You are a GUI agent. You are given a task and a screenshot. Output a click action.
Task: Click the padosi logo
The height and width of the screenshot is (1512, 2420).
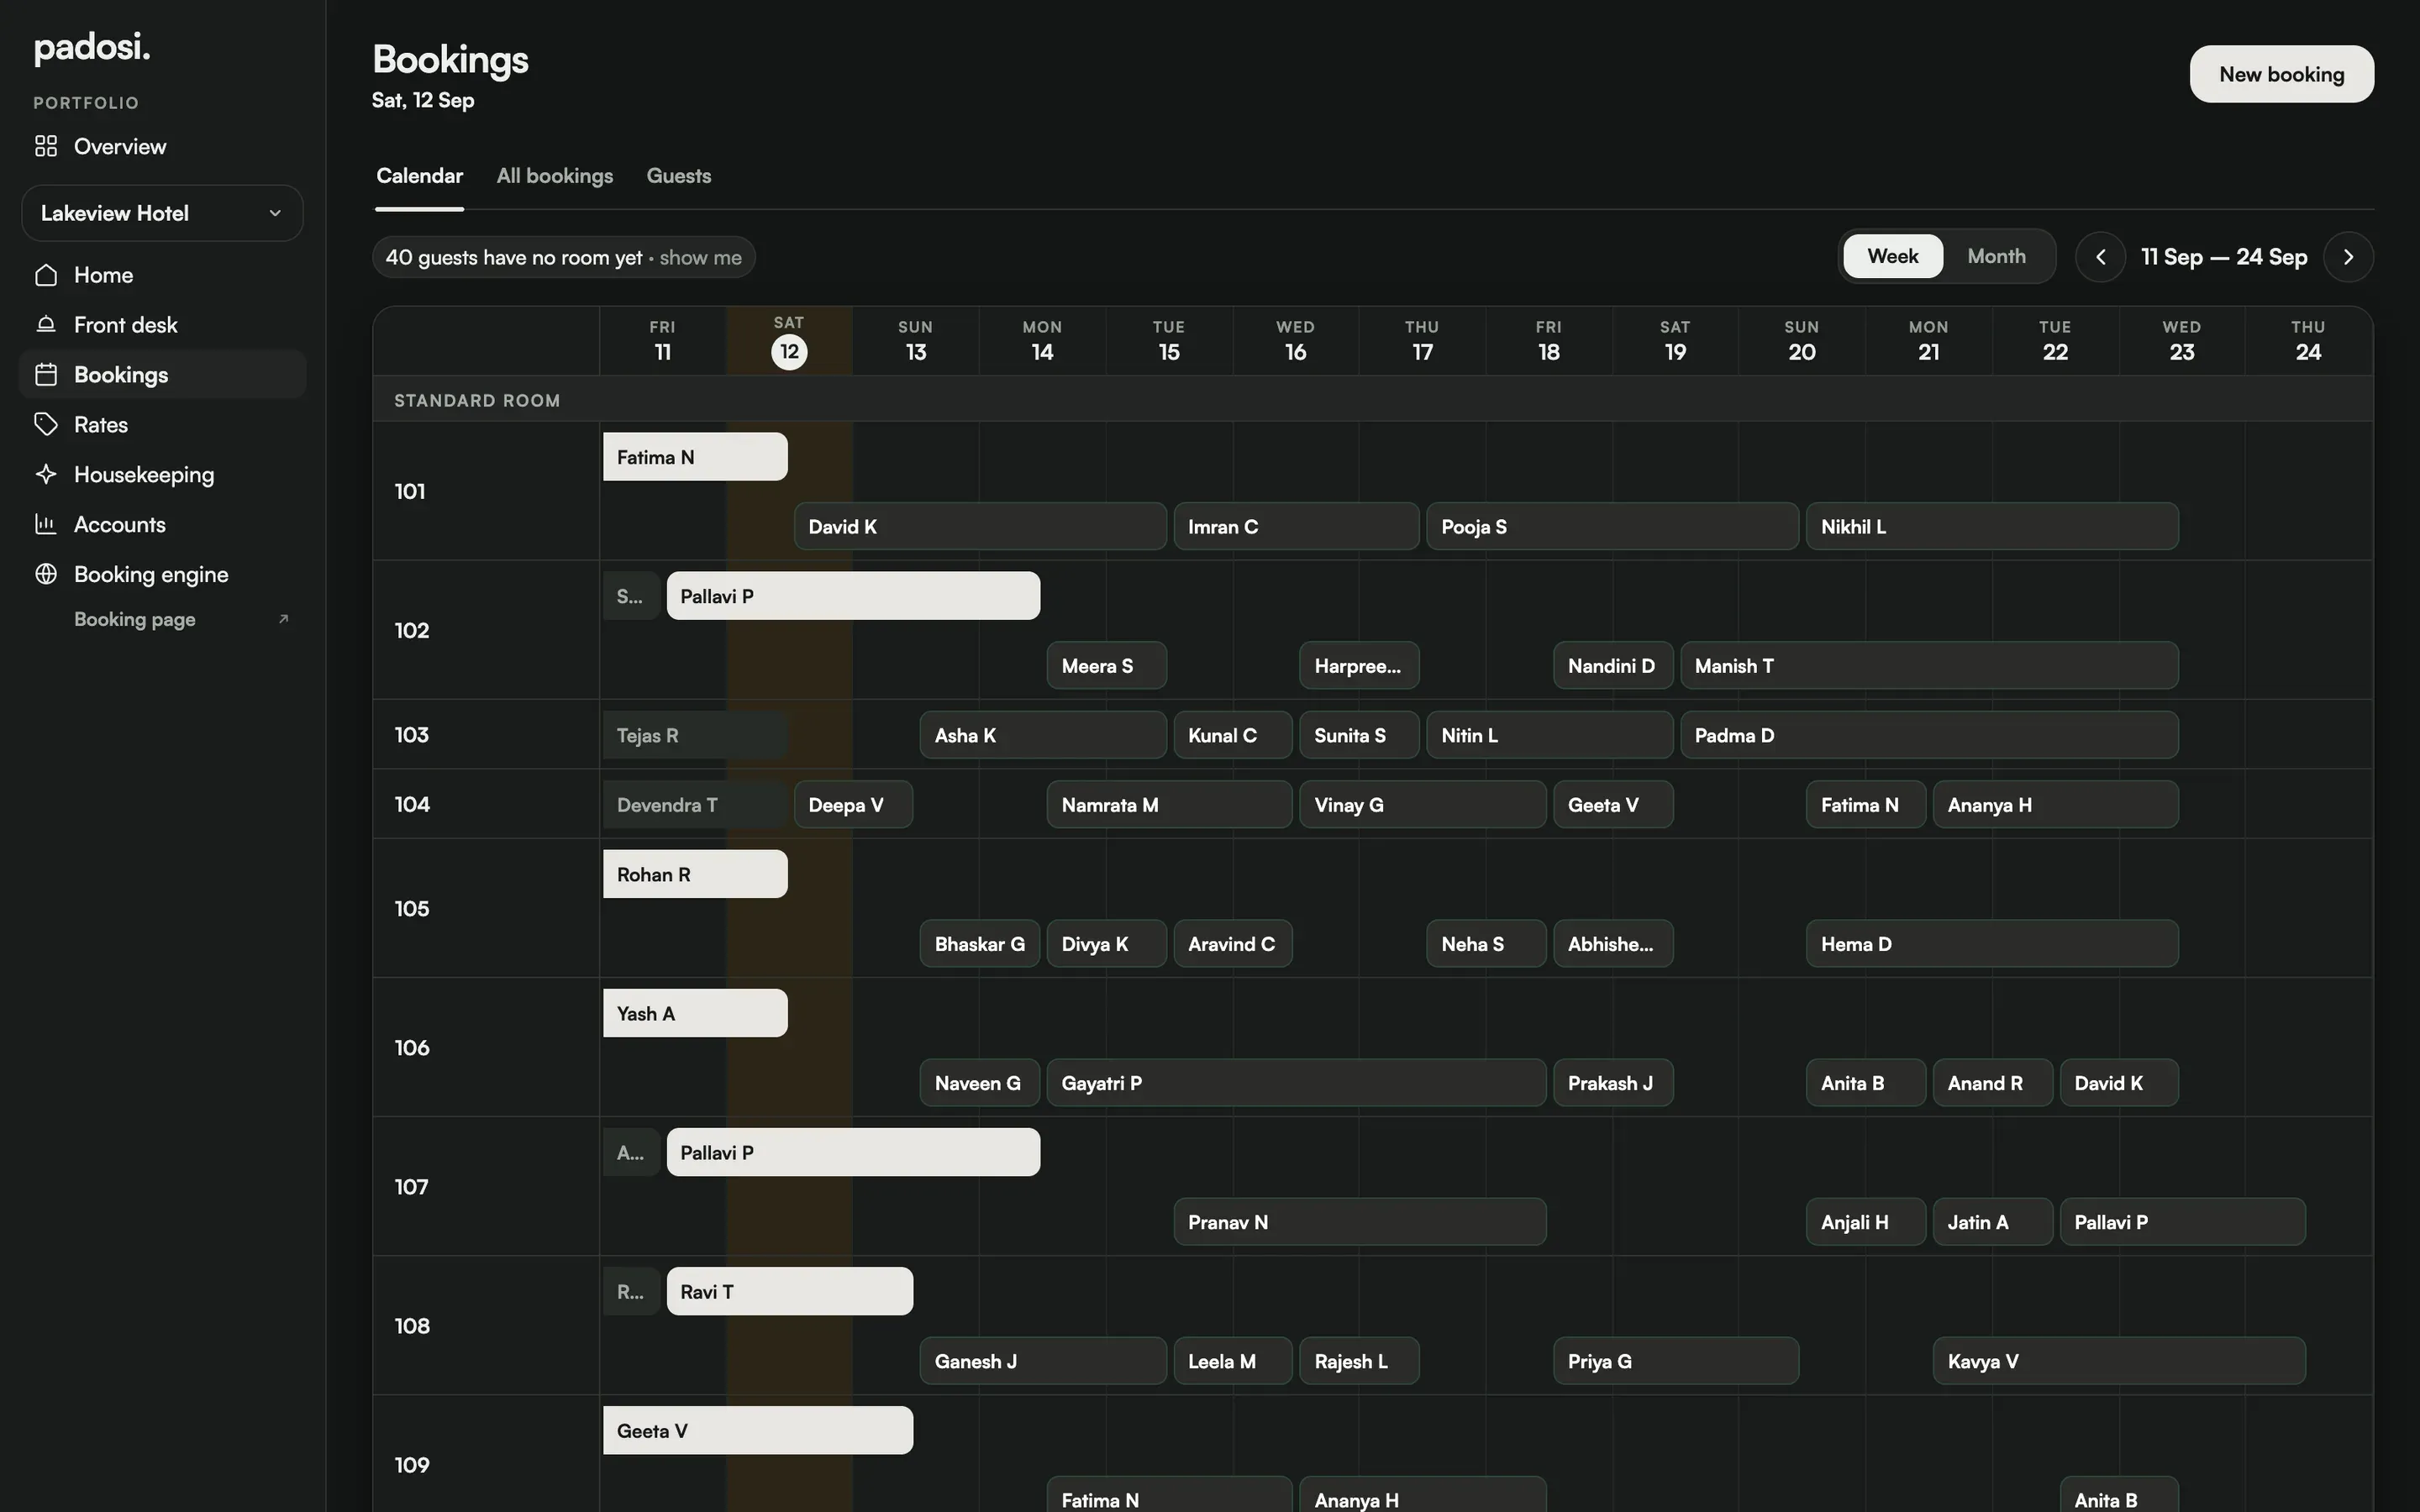92,47
